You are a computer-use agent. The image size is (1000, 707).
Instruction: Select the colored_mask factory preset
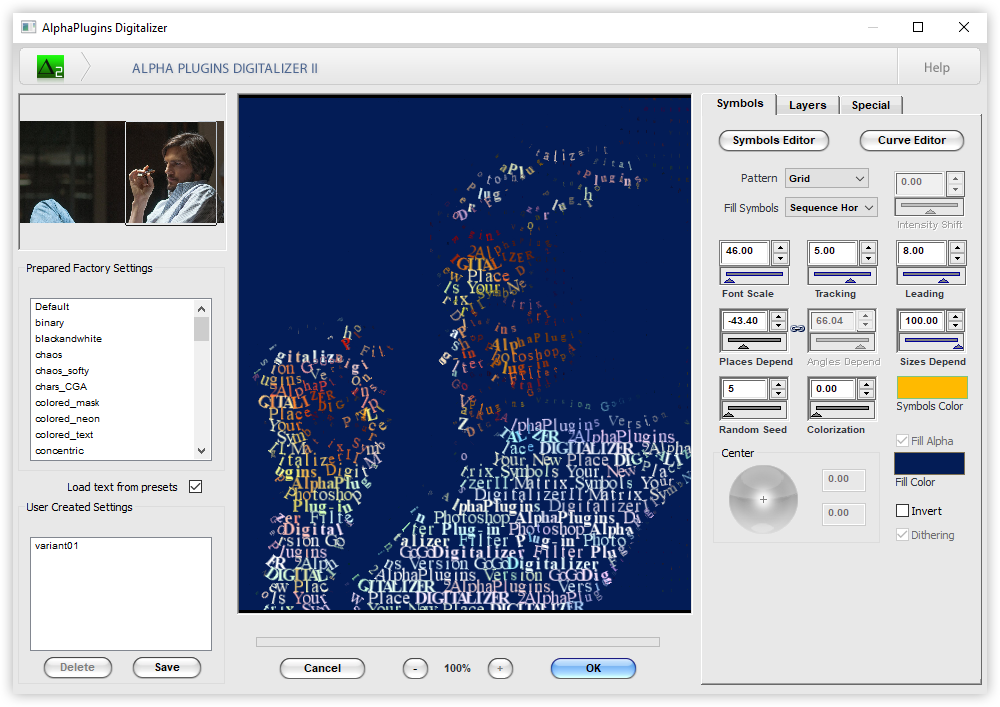coord(112,403)
